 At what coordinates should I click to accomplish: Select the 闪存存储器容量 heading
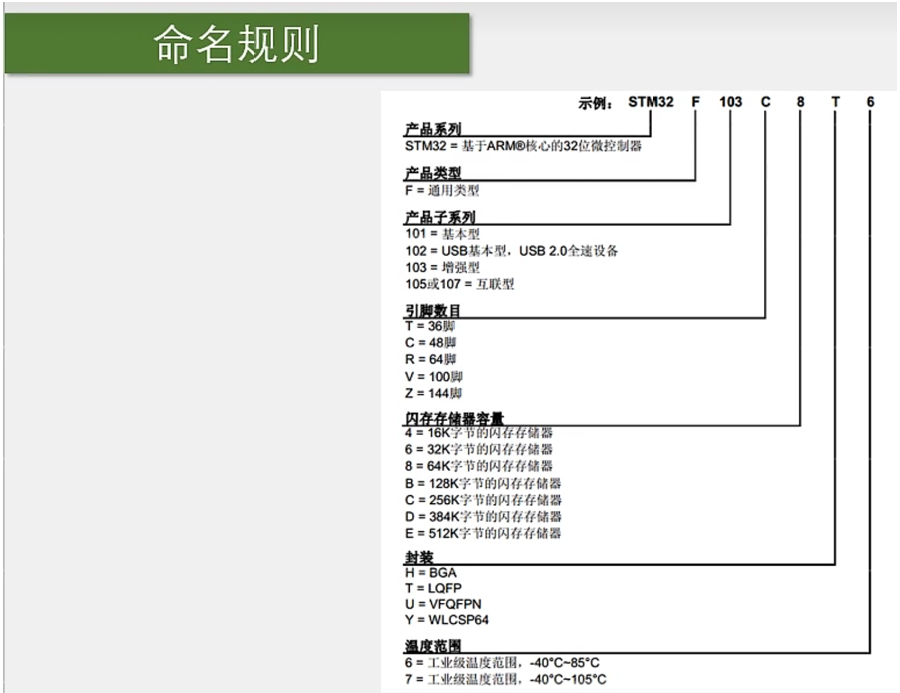pyautogui.click(x=454, y=418)
